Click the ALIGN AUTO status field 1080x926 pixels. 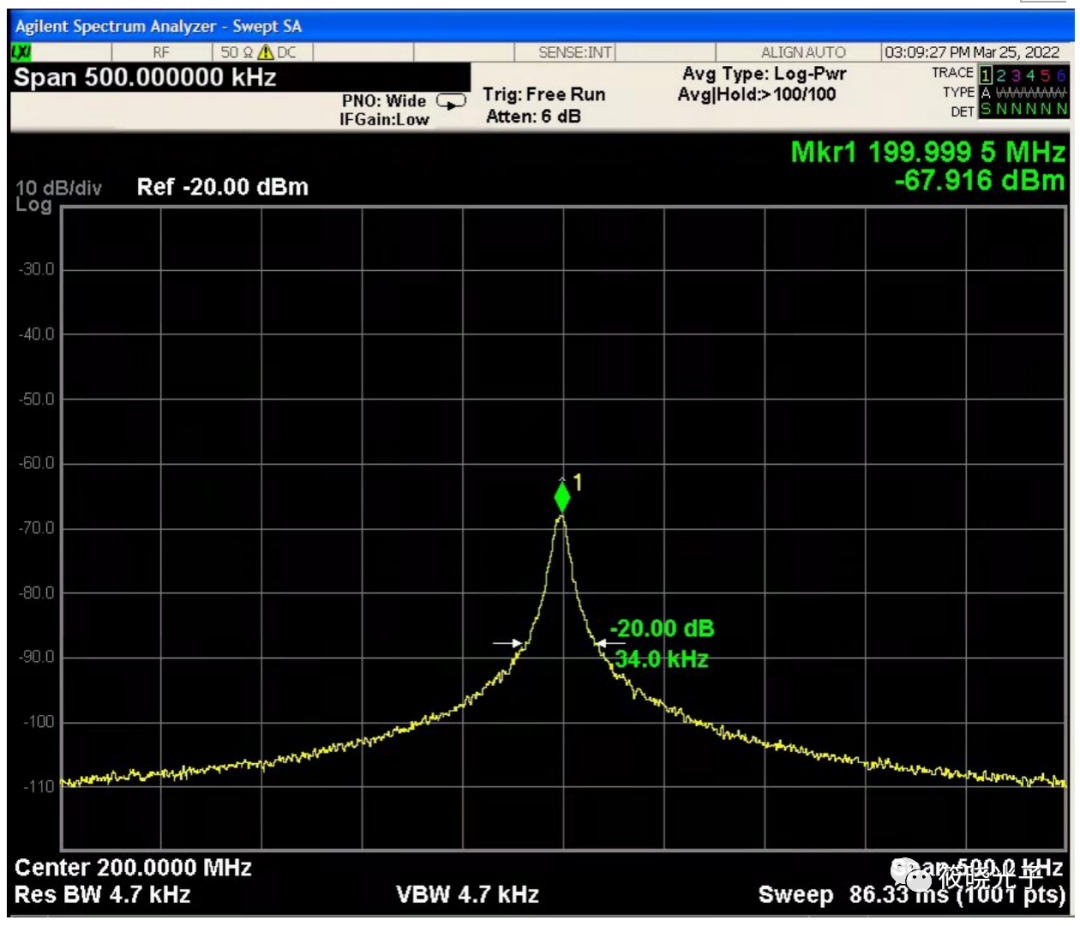[x=802, y=53]
